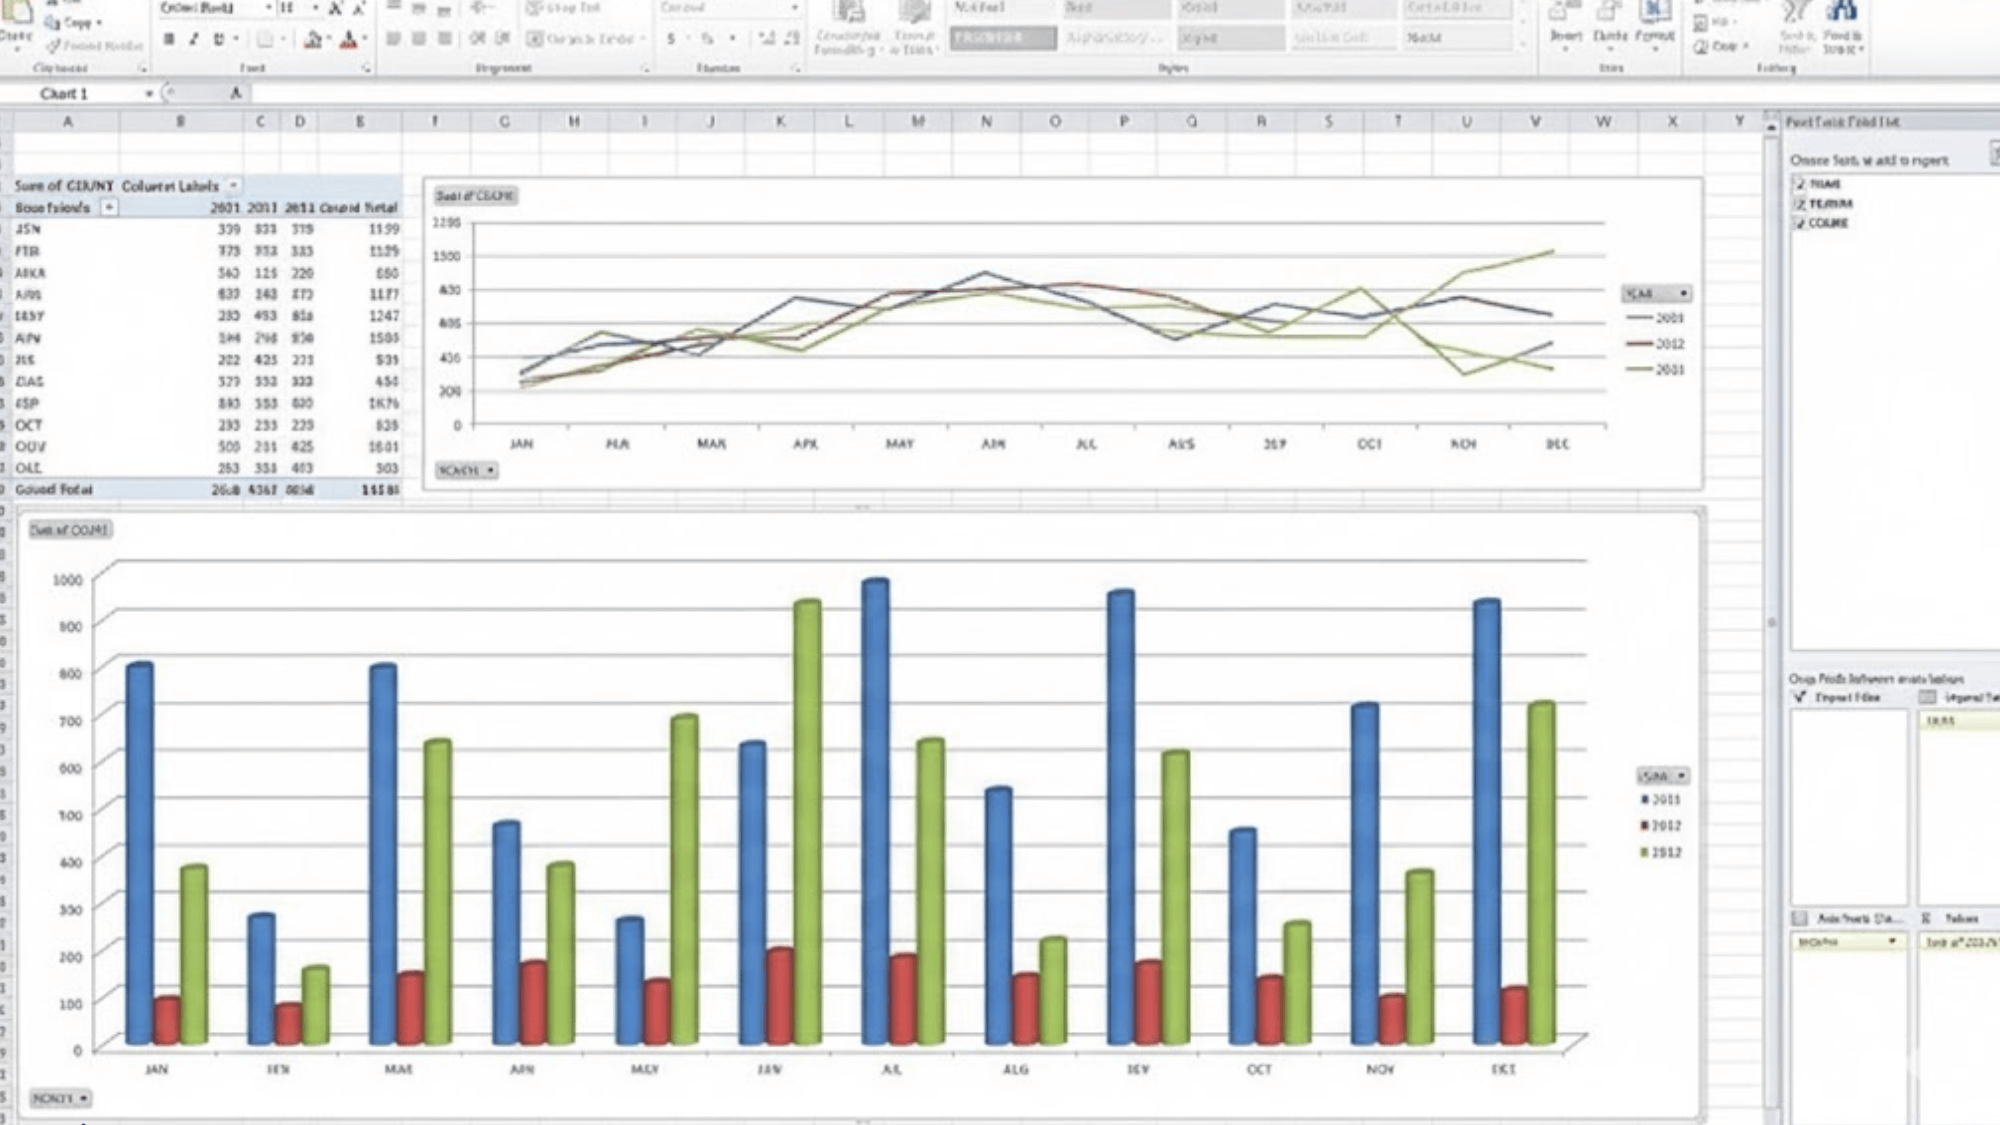The height and width of the screenshot is (1125, 2000).
Task: Click the Delete cells icon
Action: 1609,22
